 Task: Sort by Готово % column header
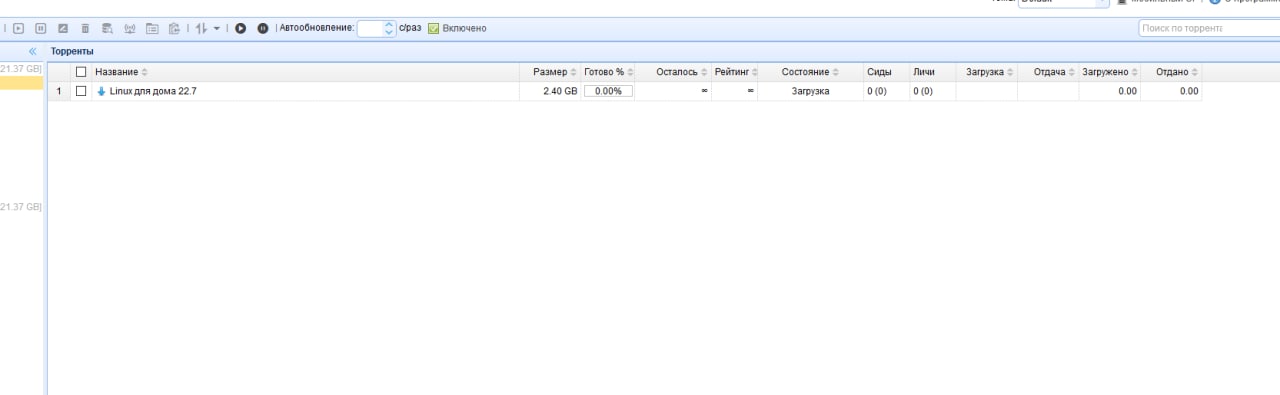click(608, 72)
